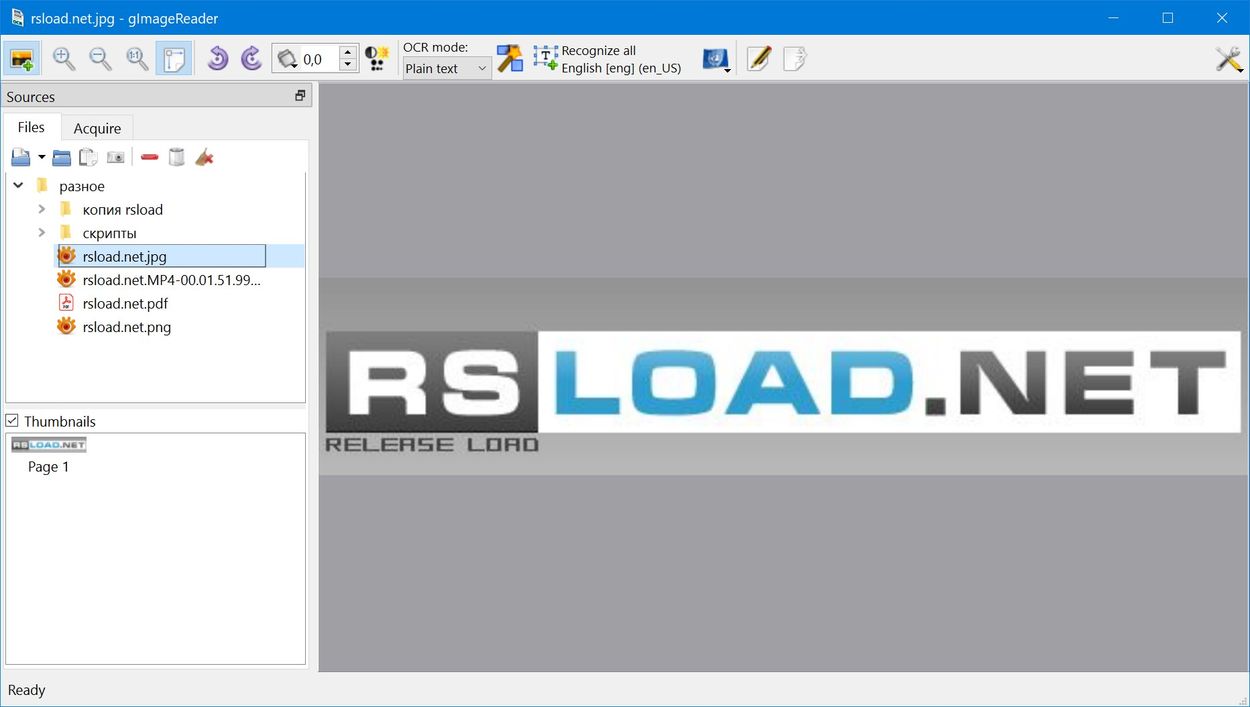Open the OCR mode dropdown
The height and width of the screenshot is (707, 1250).
coord(446,69)
